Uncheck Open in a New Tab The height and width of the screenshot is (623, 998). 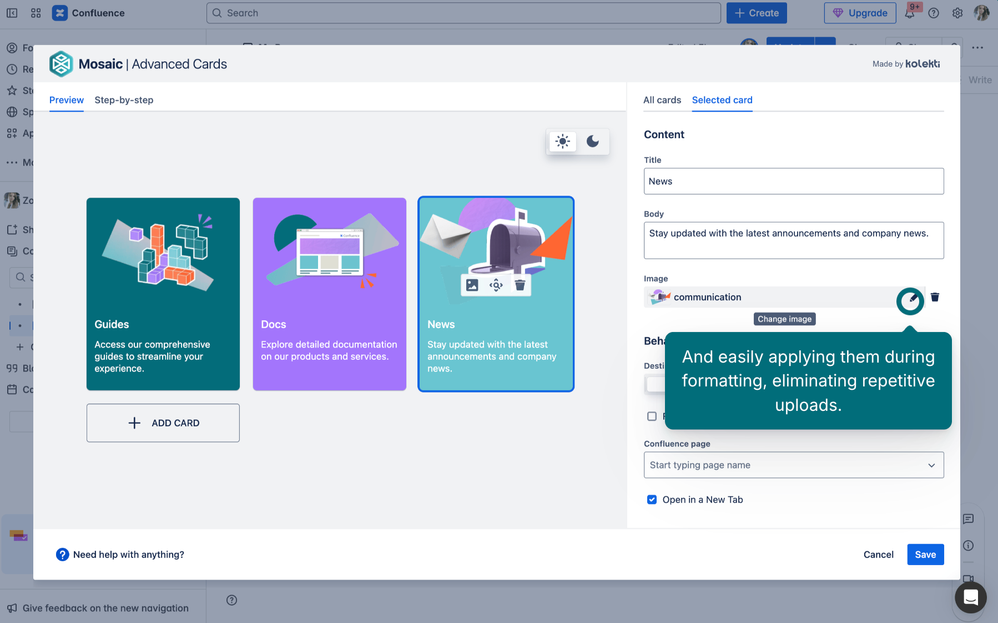(x=652, y=499)
